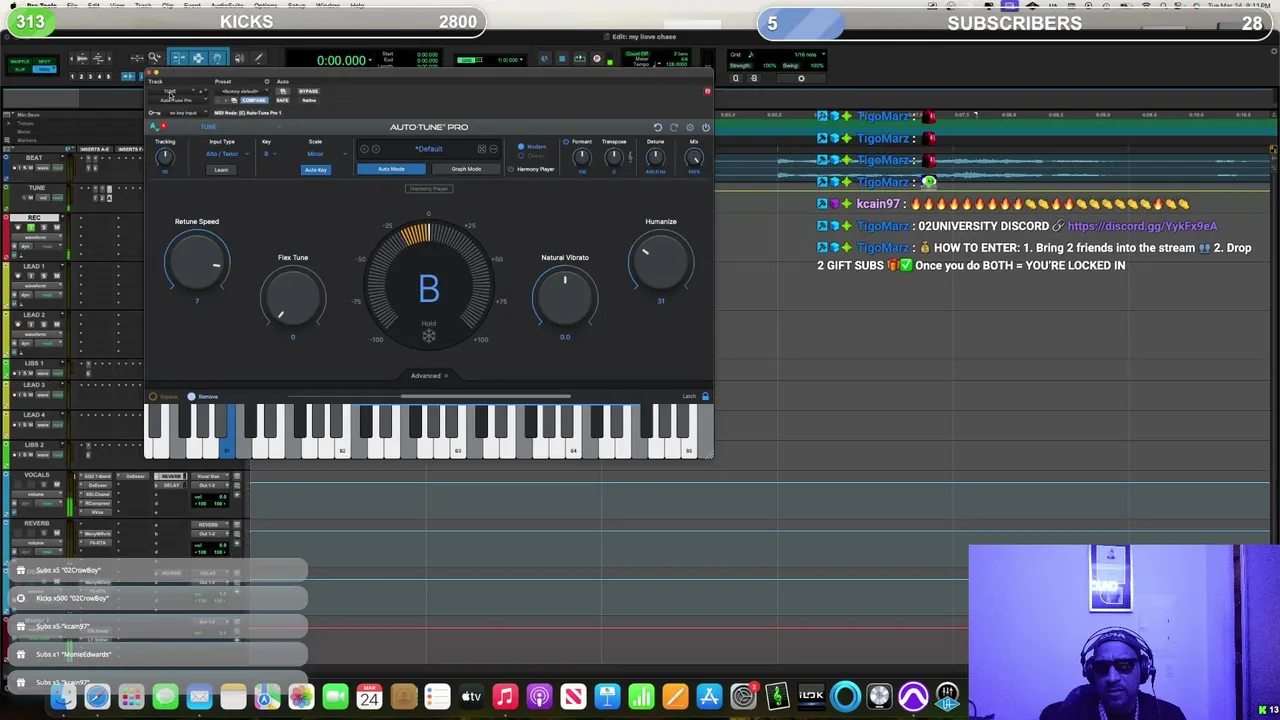Click the Retune Speed knob
The image size is (1280, 720).
[x=197, y=262]
